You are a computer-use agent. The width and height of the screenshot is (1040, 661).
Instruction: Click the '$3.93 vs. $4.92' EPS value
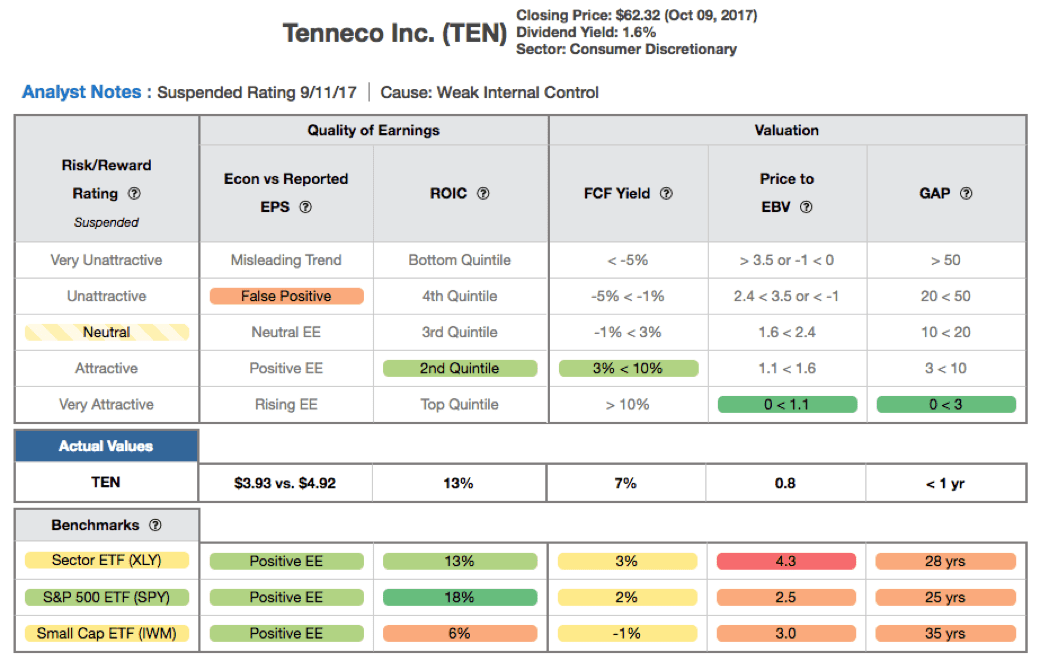pyautogui.click(x=285, y=483)
